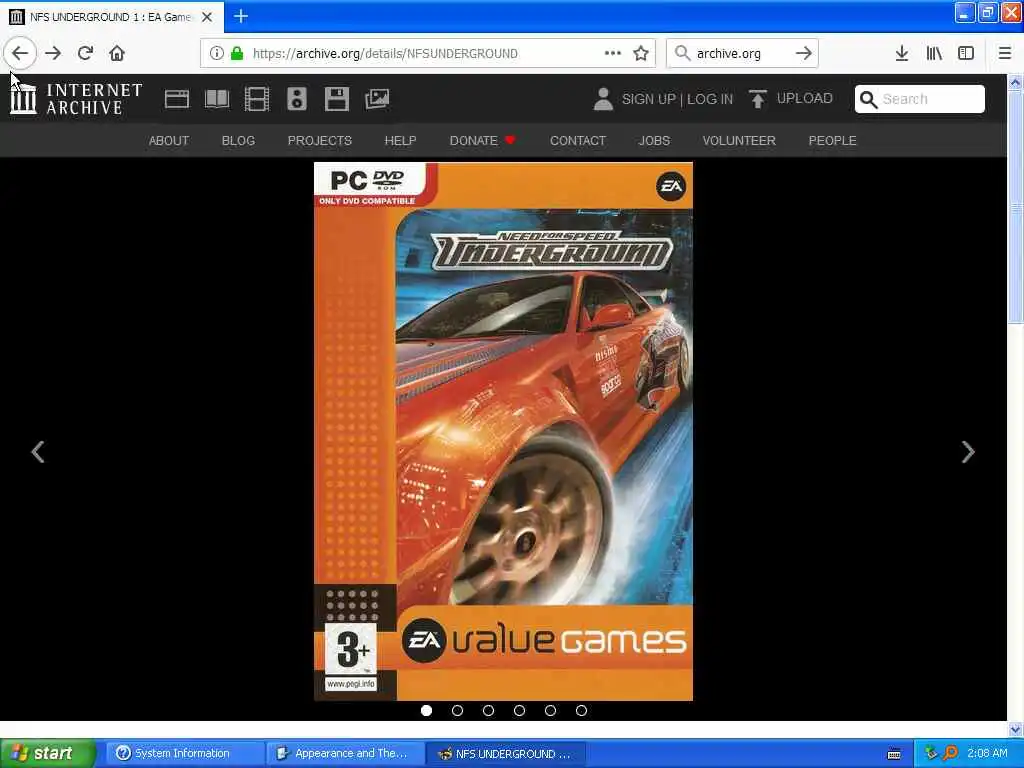Open the browser home page
The width and height of the screenshot is (1024, 768).
pyautogui.click(x=117, y=53)
